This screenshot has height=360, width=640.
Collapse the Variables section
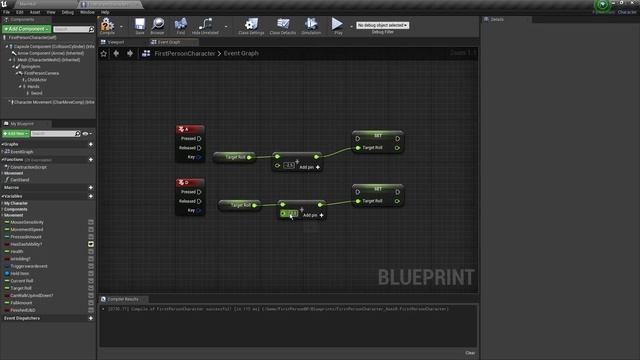coord(2,196)
